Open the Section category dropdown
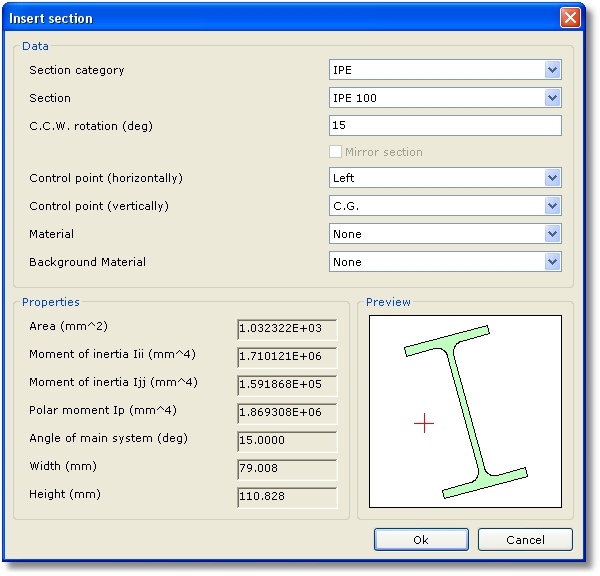 (445, 70)
